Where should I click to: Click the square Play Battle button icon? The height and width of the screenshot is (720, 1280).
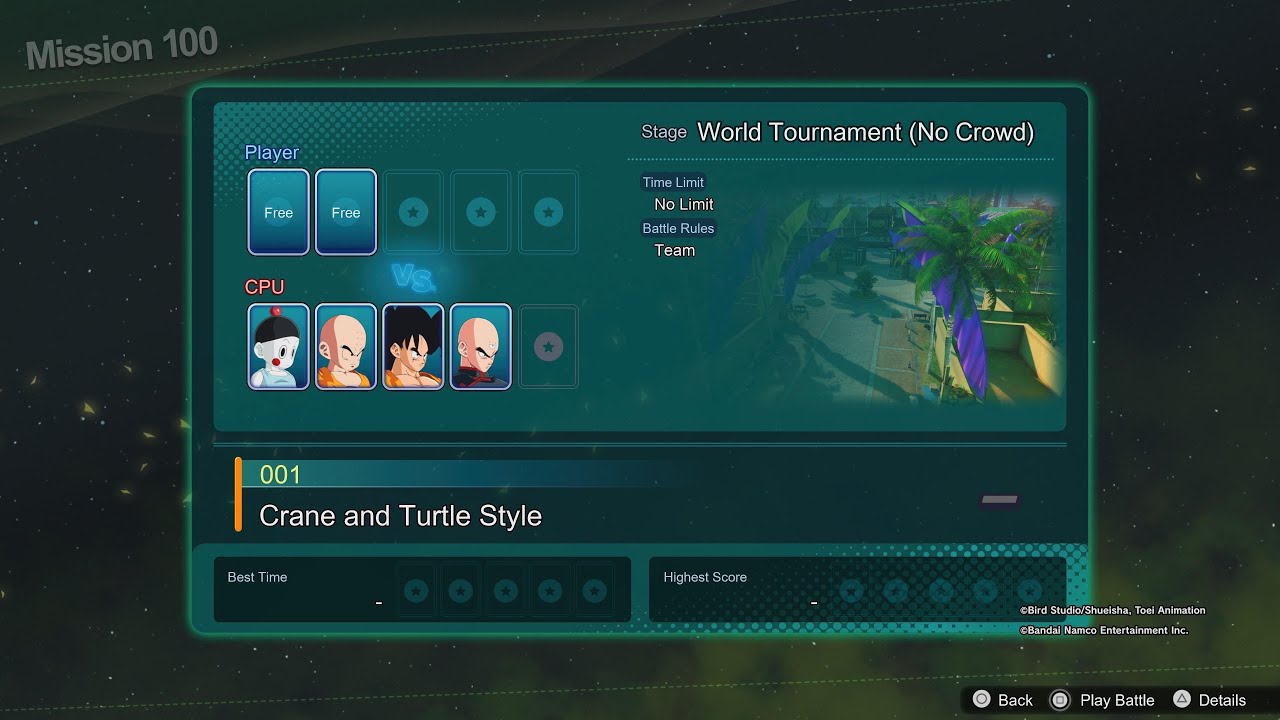coord(1060,700)
